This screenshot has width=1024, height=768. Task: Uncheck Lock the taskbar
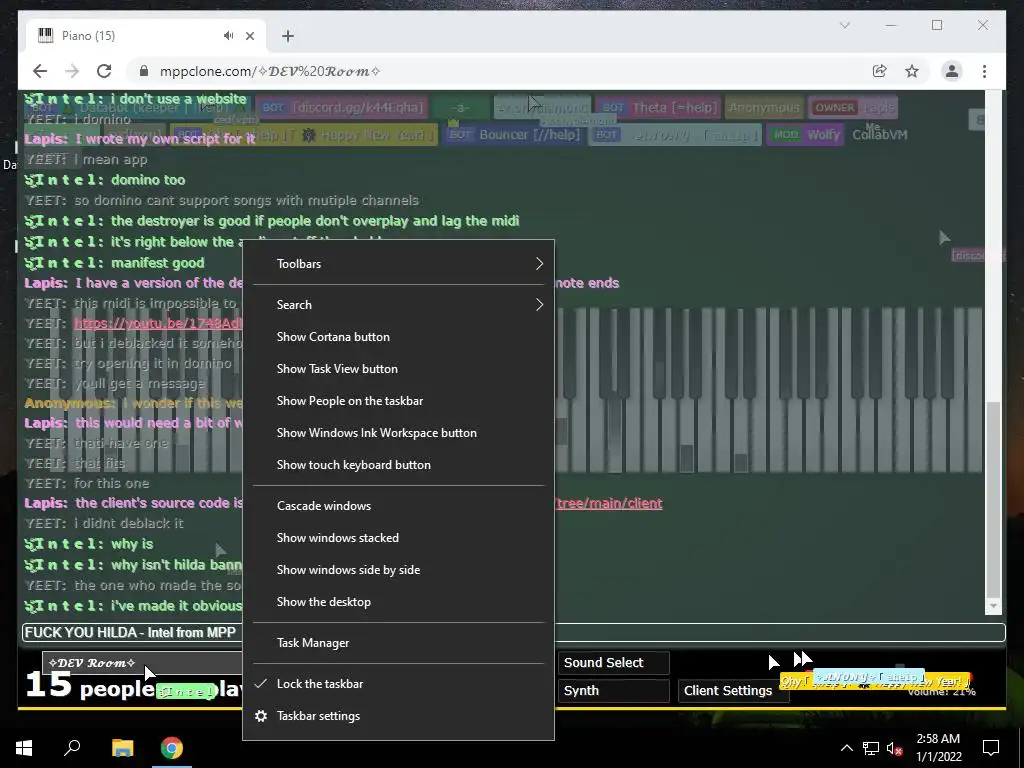pyautogui.click(x=398, y=684)
